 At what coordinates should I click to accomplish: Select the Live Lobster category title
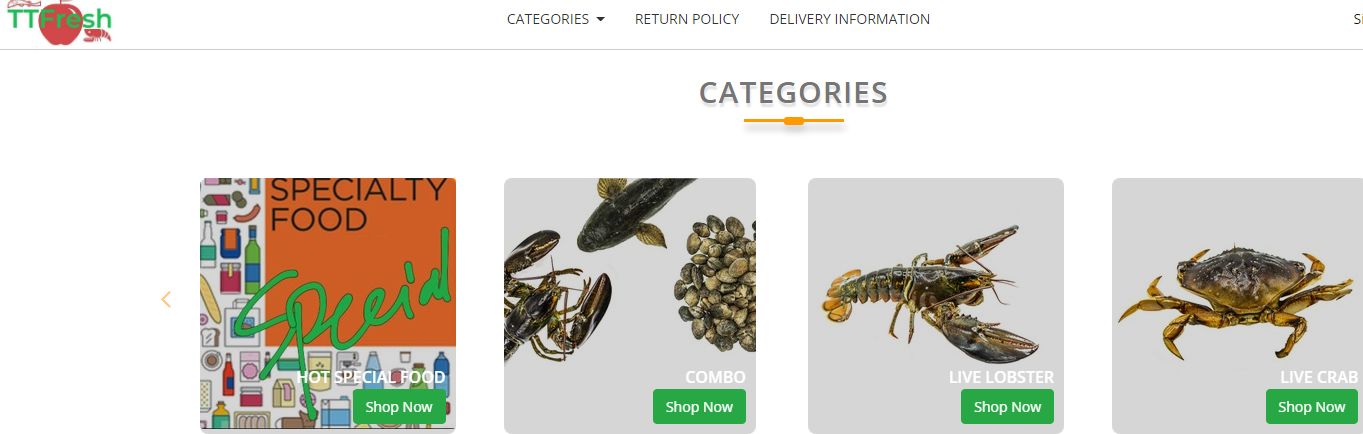[x=1001, y=377]
